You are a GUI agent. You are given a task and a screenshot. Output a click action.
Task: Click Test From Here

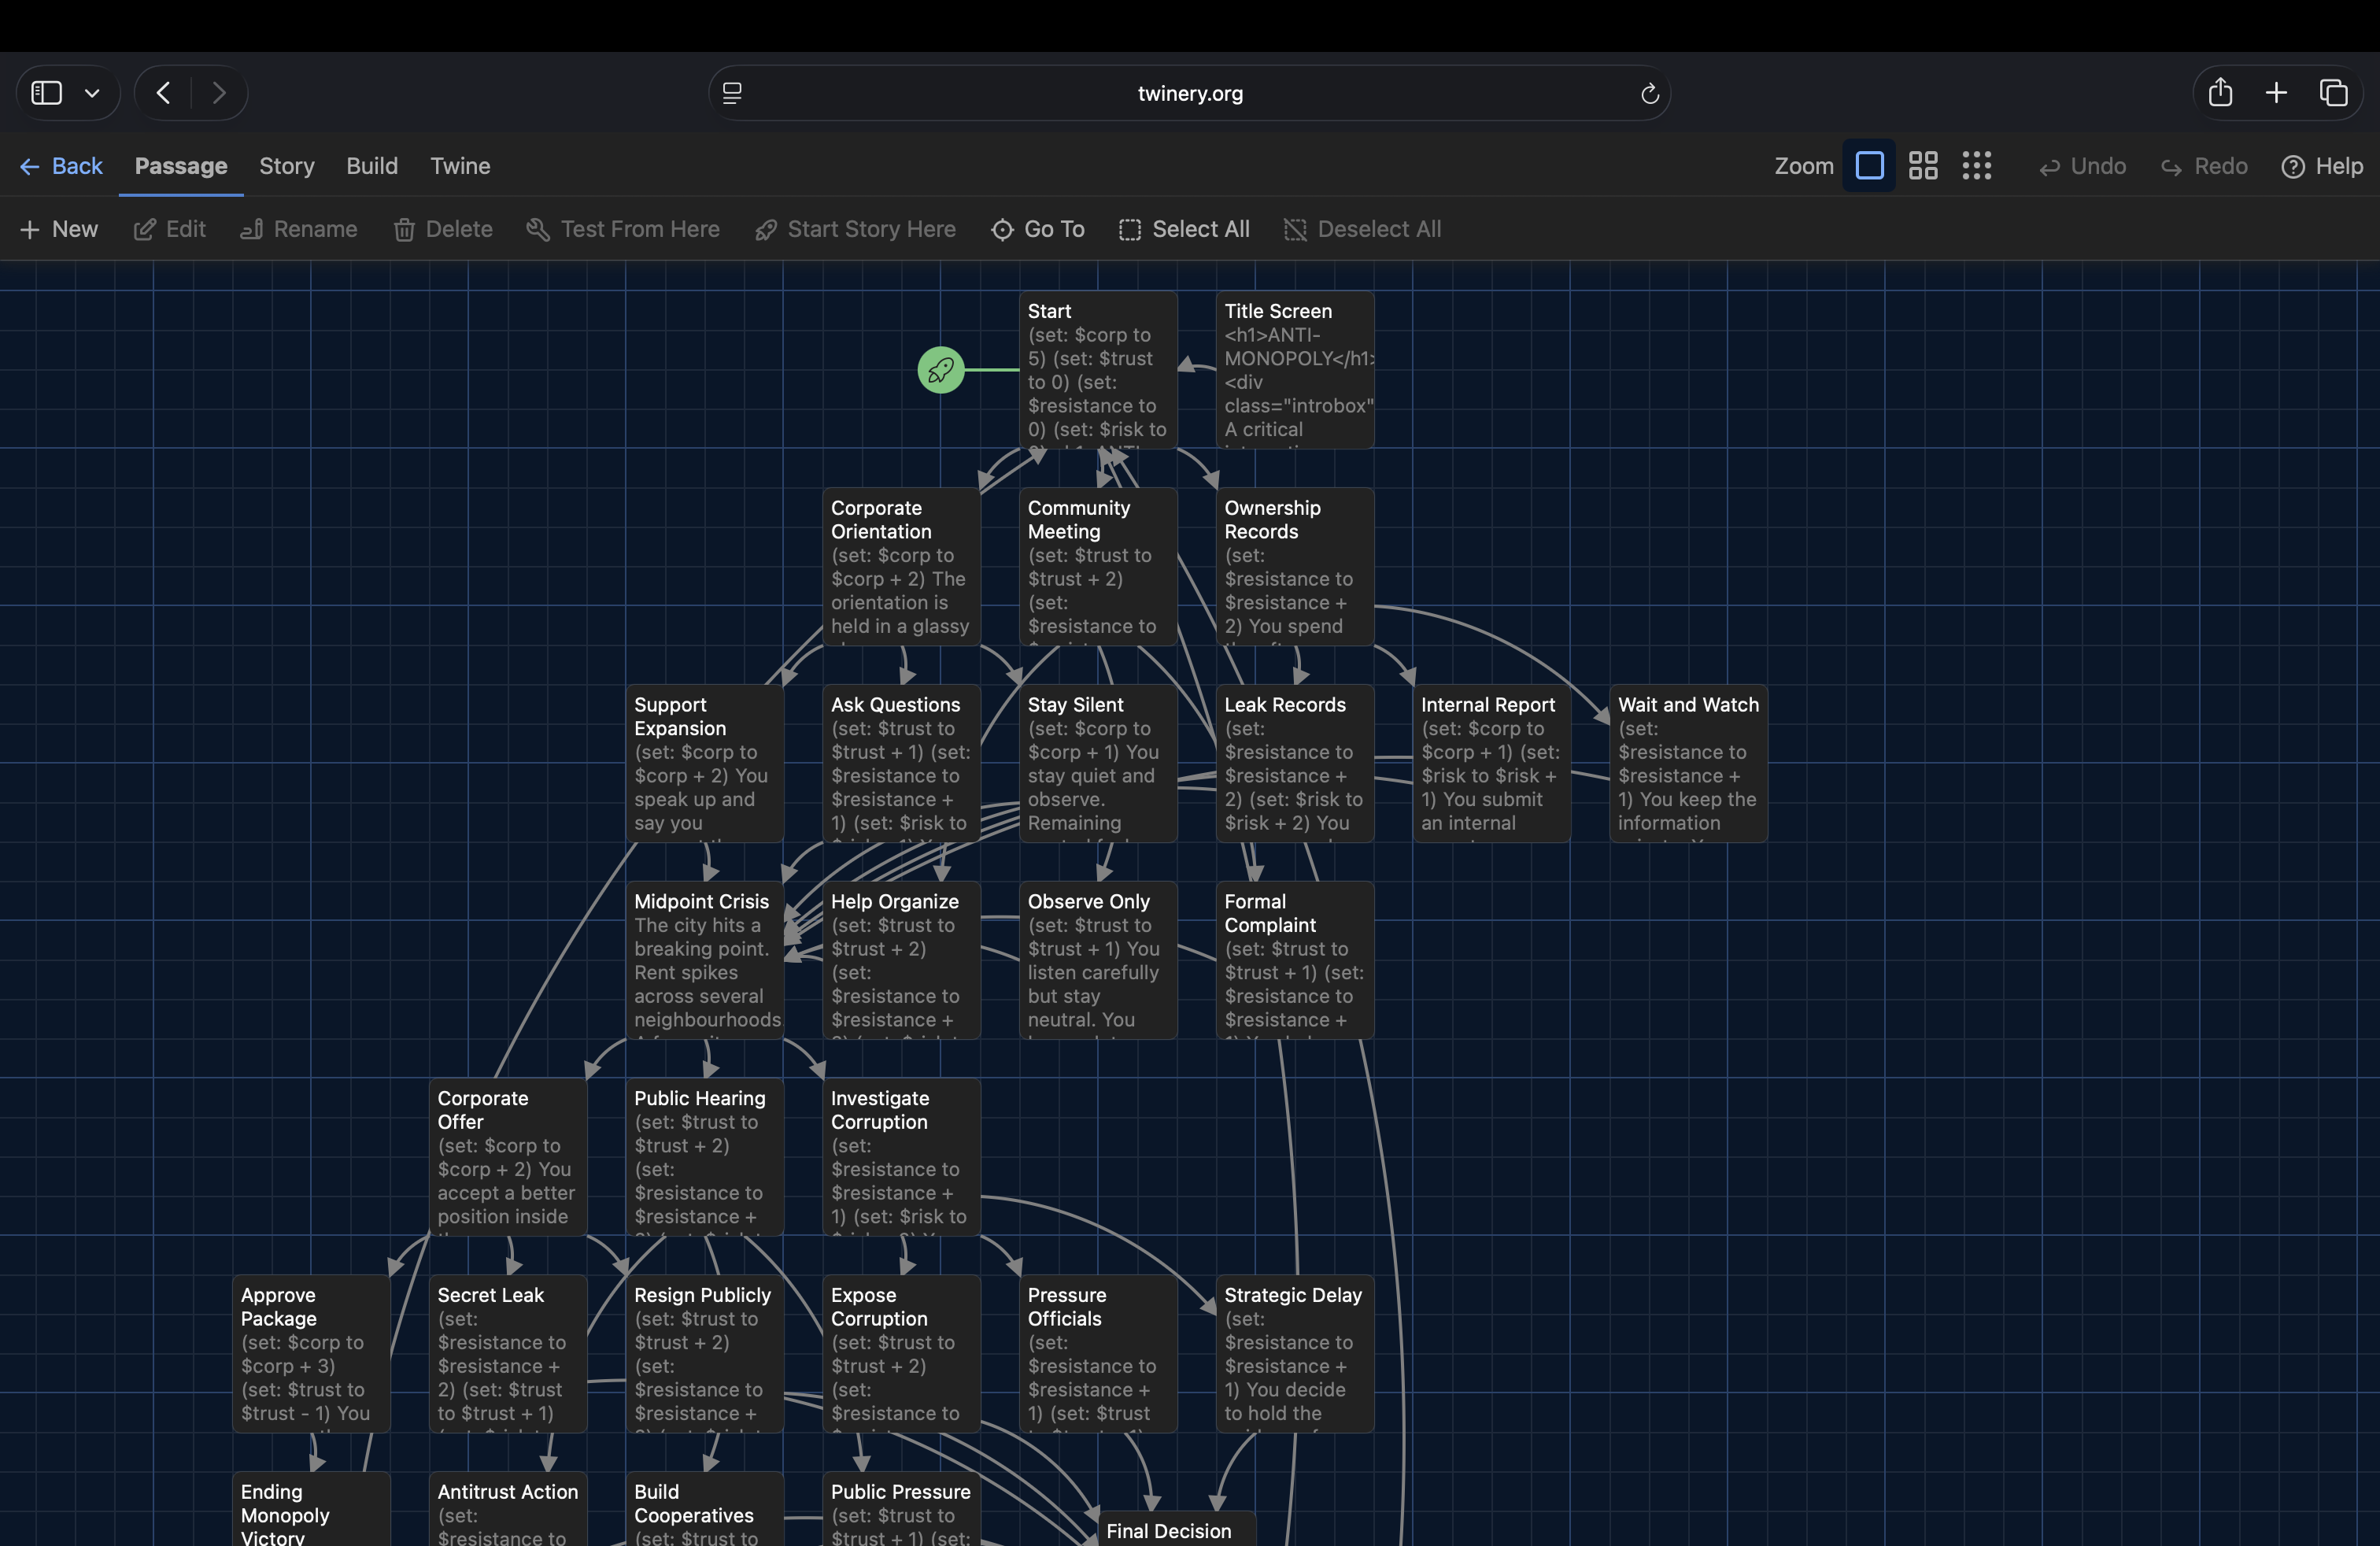pyautogui.click(x=623, y=229)
